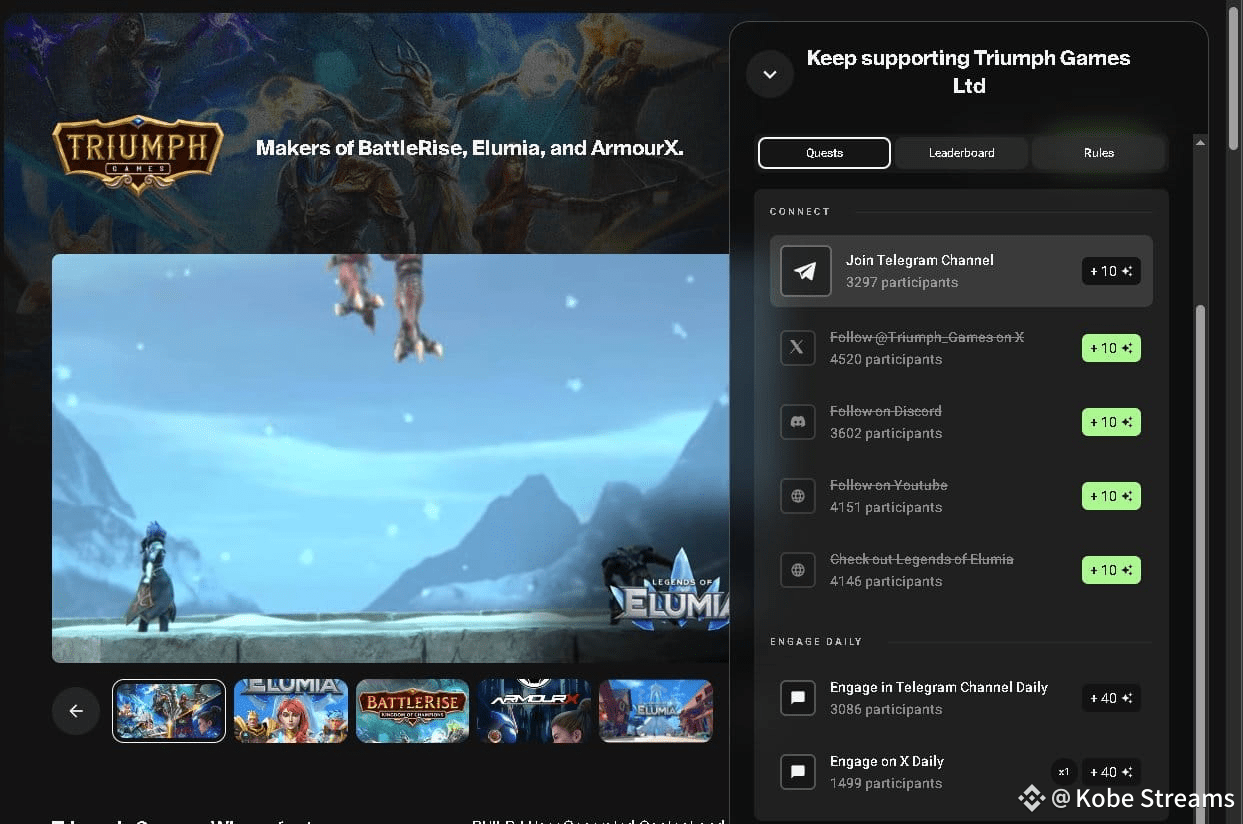Image resolution: width=1243 pixels, height=824 pixels.
Task: Click the 'CONNECT' section heading
Action: [800, 212]
